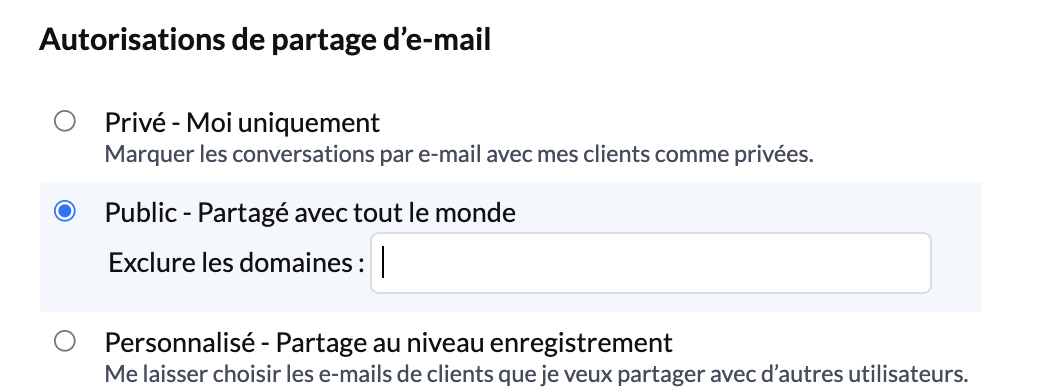1054x392 pixels.
Task: Click the 'Autorisations de partage d'e-mail' heading
Action: pyautogui.click(x=265, y=40)
